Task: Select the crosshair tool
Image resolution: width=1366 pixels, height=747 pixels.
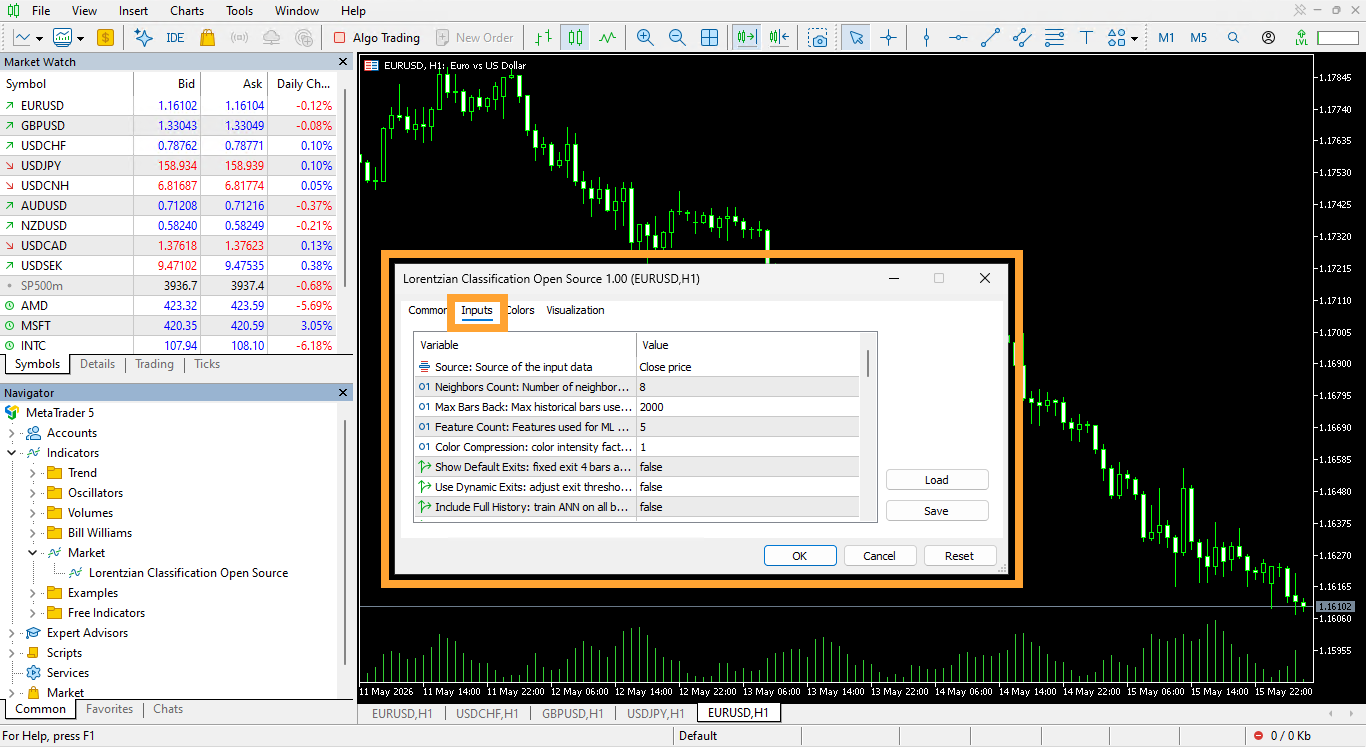Action: [x=888, y=38]
